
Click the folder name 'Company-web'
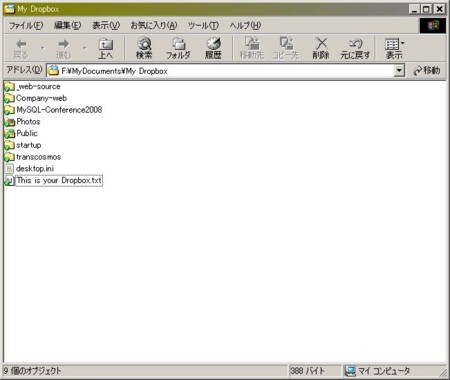pyautogui.click(x=41, y=98)
